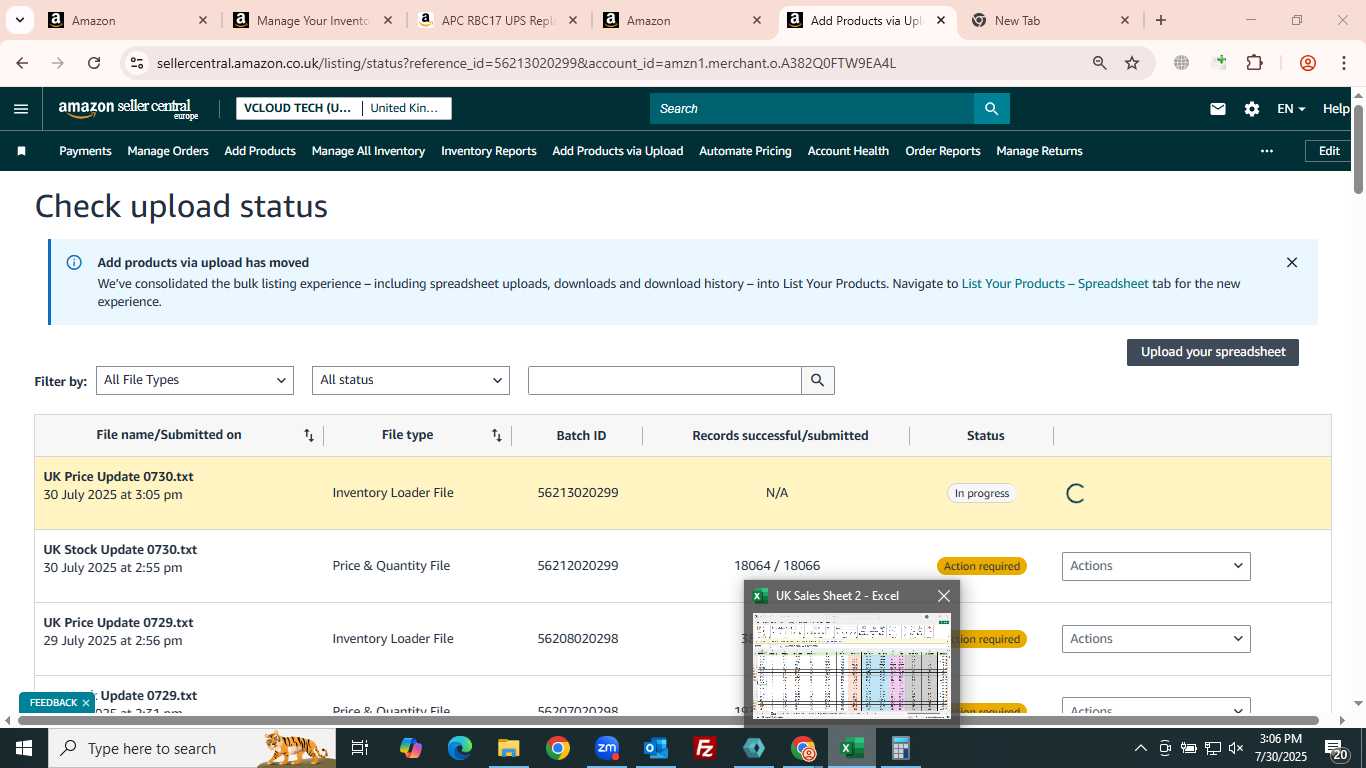Viewport: 1366px width, 768px height.
Task: Open the notification center icon
Action: click(1336, 748)
